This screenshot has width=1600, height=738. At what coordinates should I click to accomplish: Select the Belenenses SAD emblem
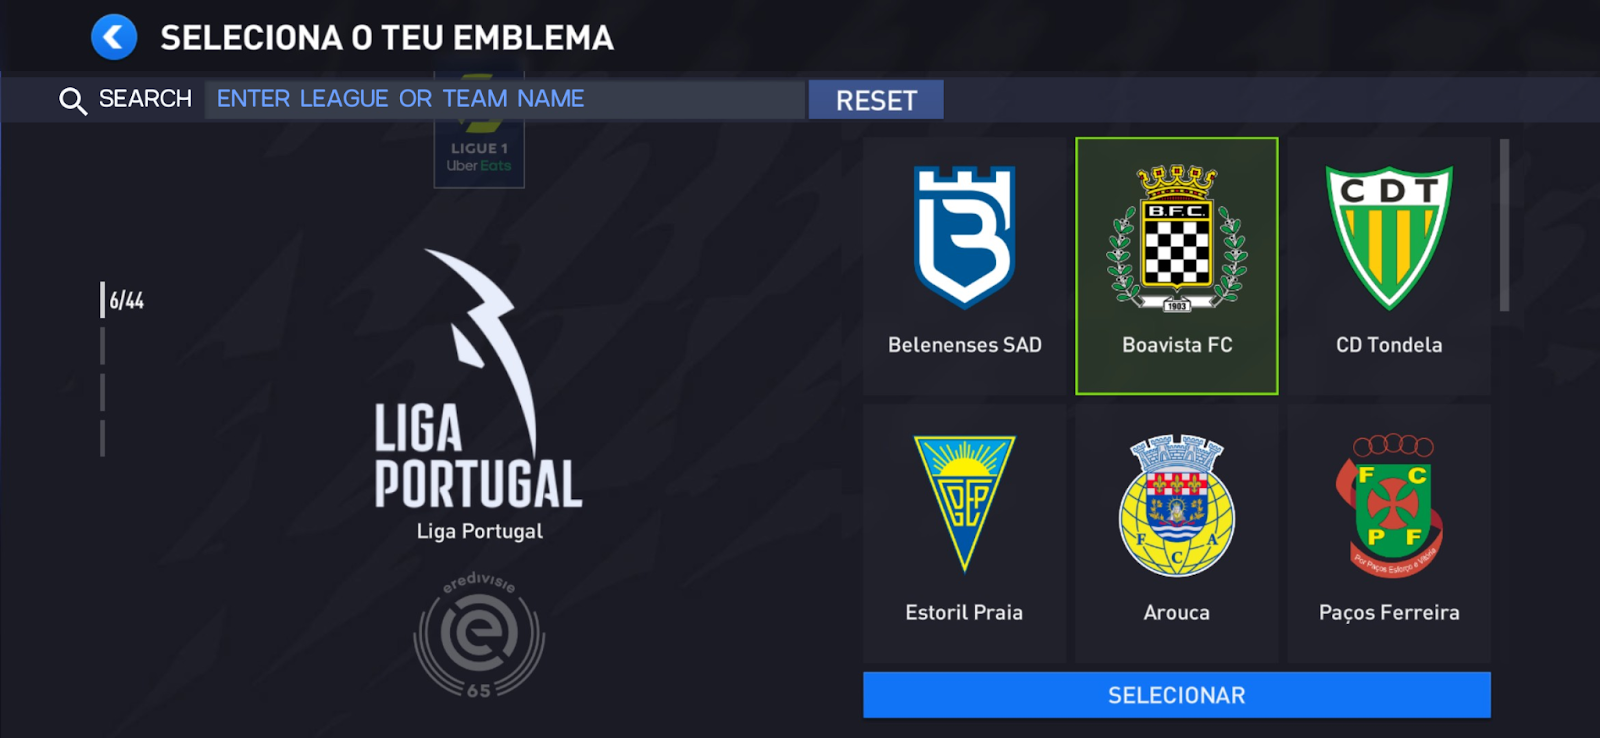[x=964, y=266]
